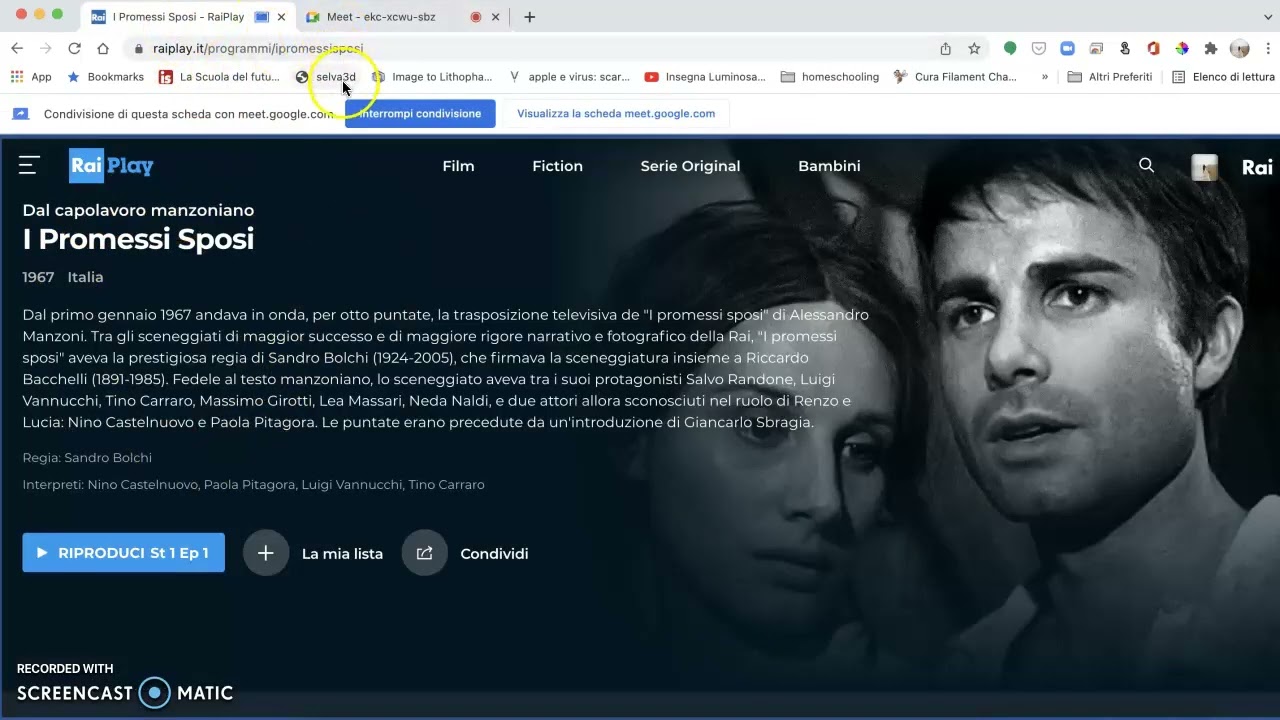Click the plus icon for La mia lista
Viewport: 1280px width, 720px height.
(x=265, y=553)
